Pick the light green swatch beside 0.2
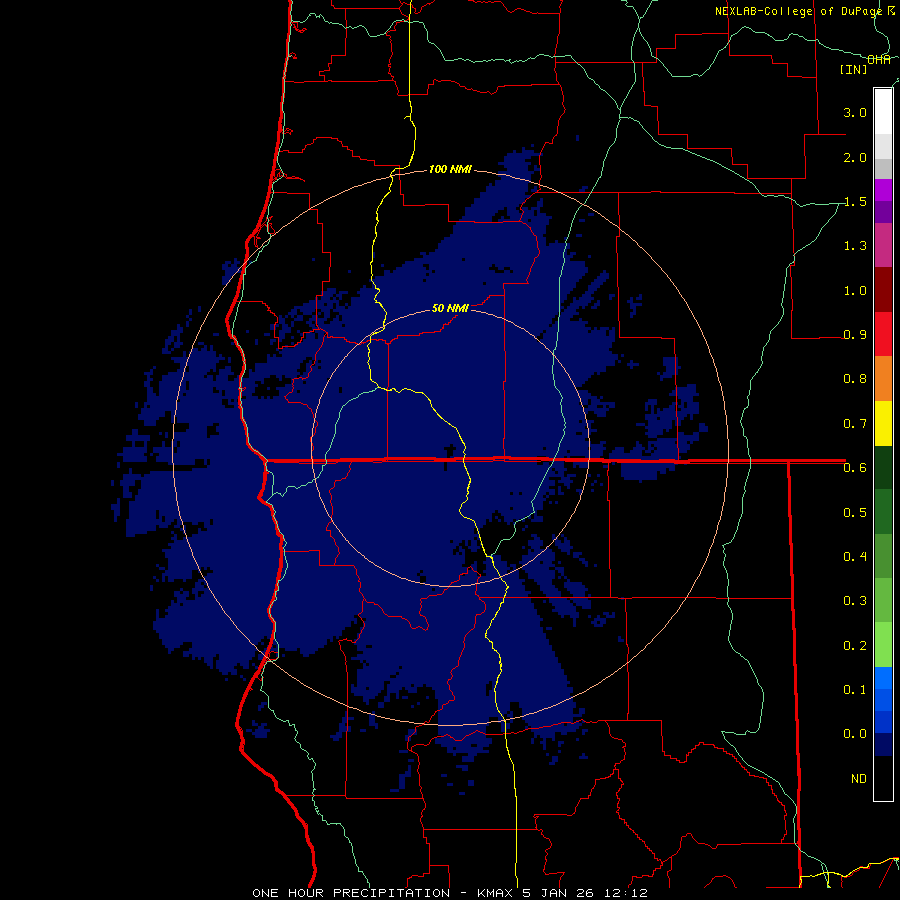Viewport: 900px width, 900px height. (883, 645)
